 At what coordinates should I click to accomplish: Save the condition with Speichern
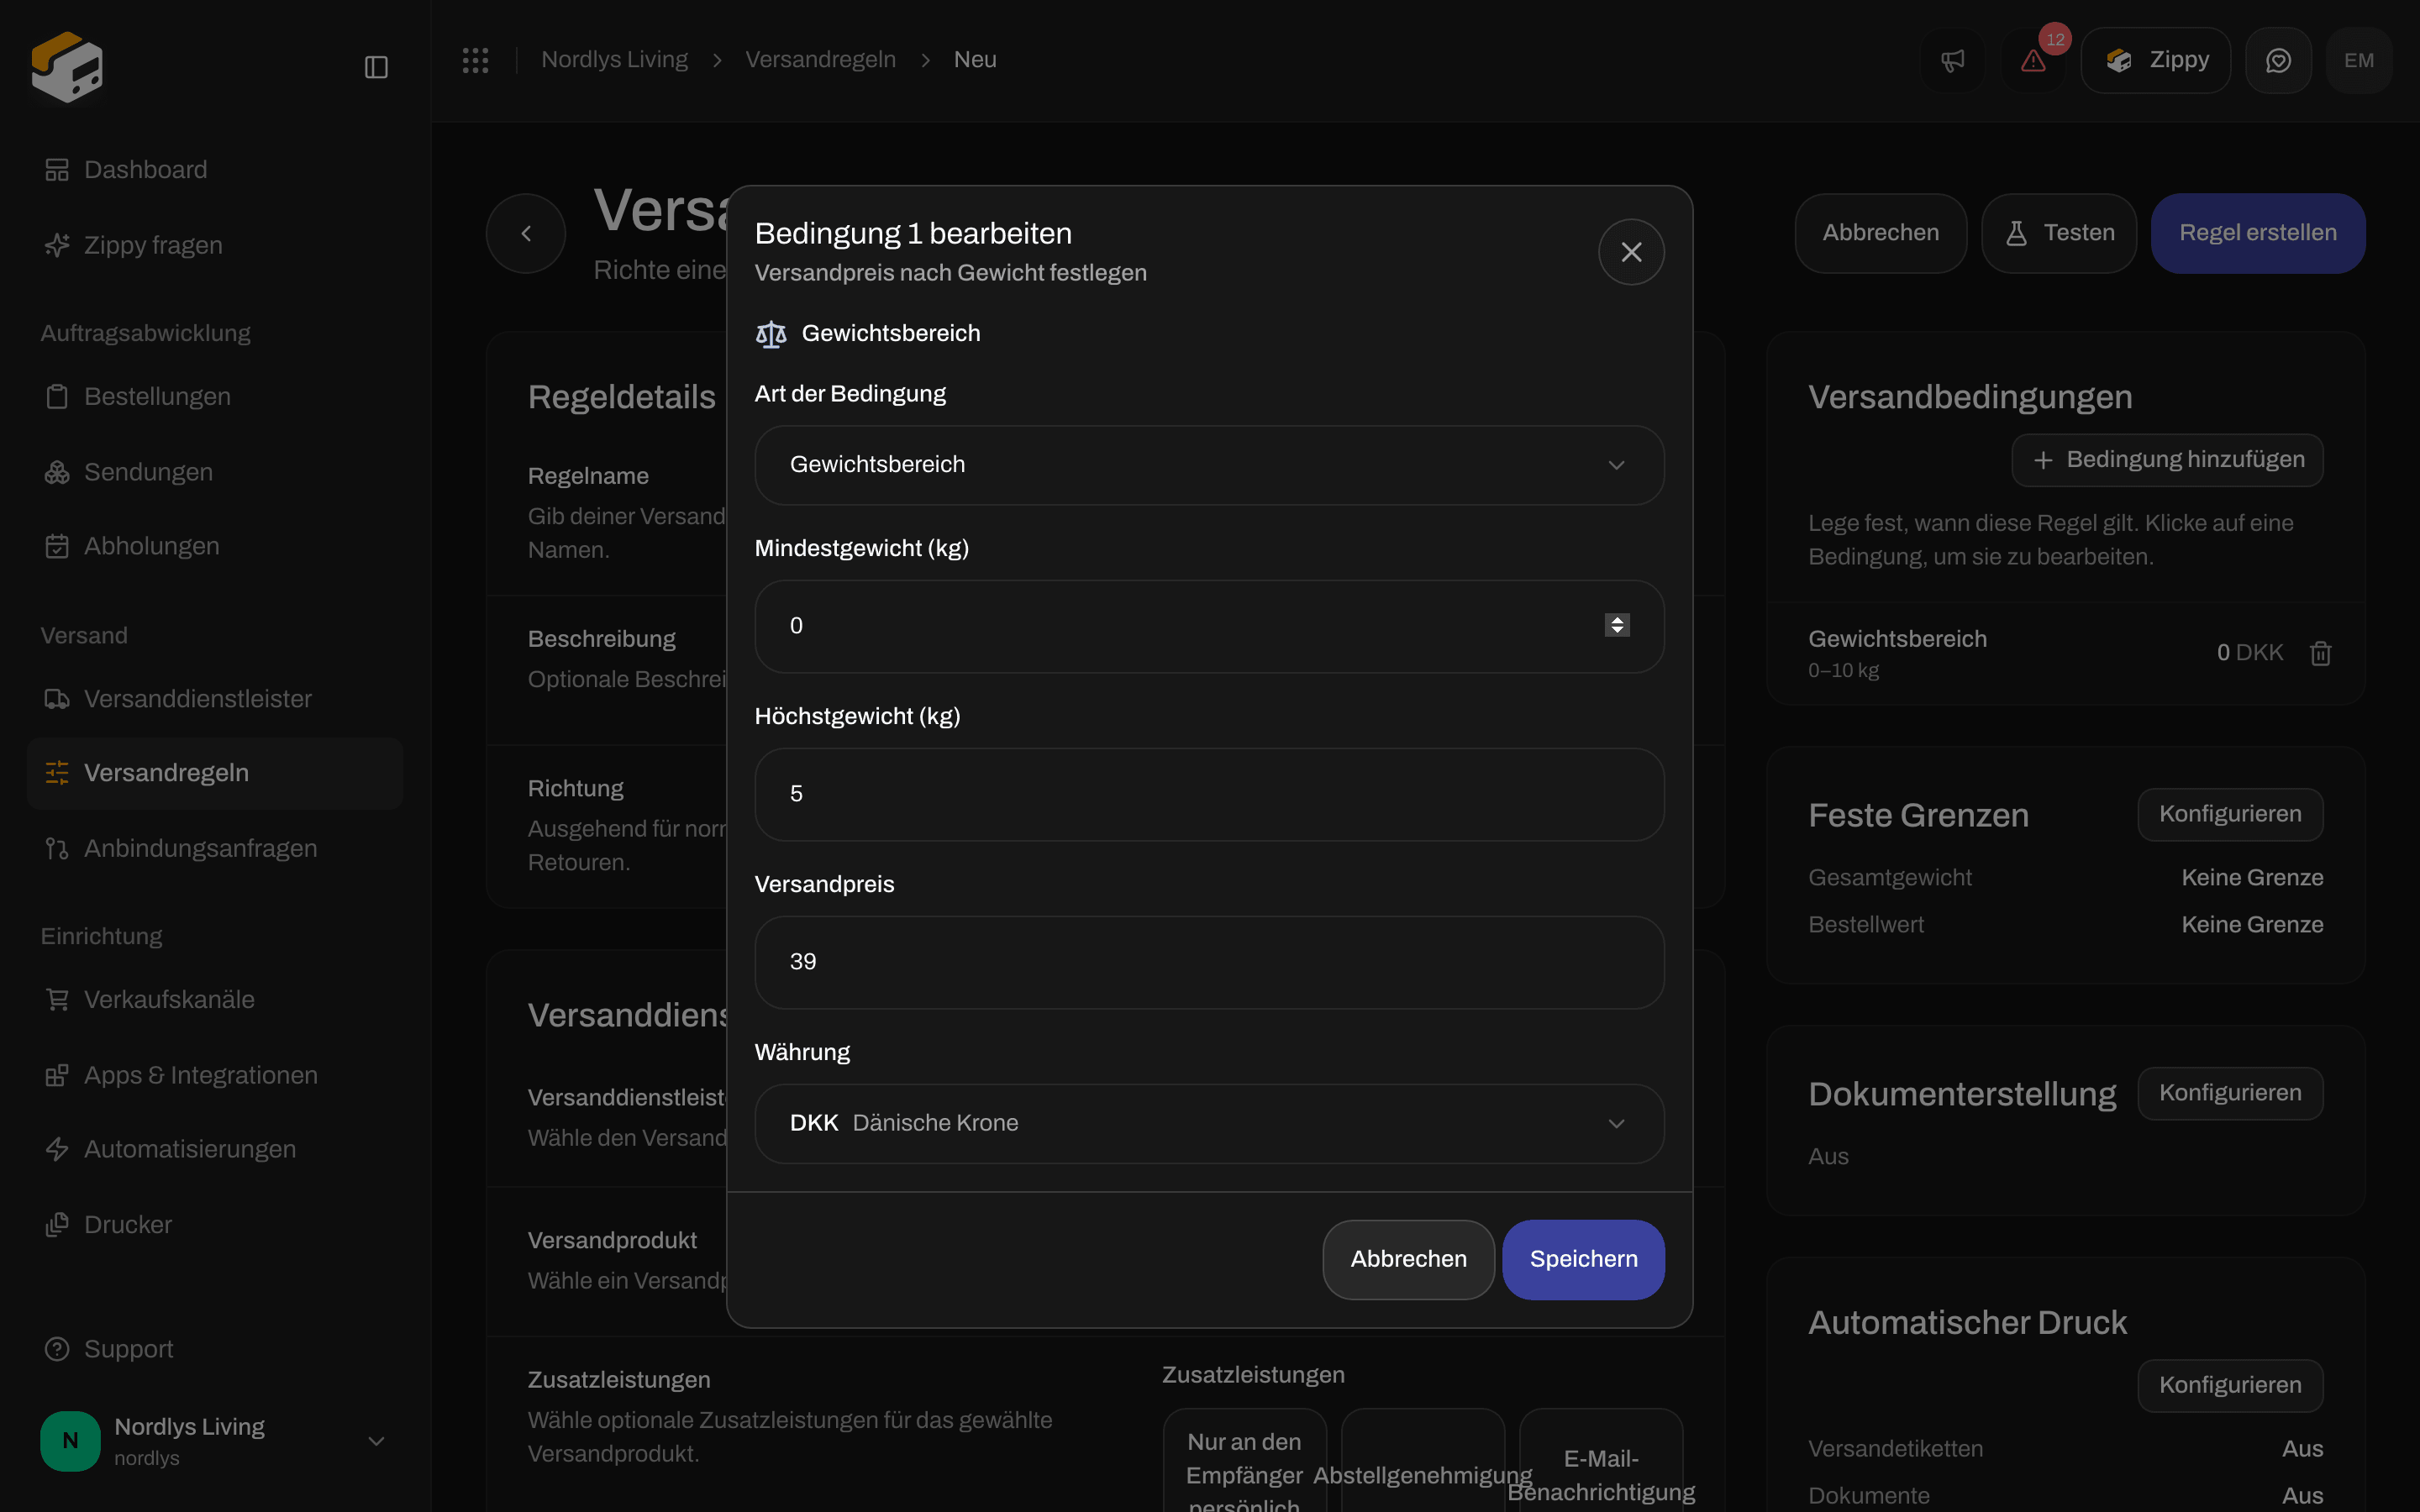(x=1583, y=1259)
